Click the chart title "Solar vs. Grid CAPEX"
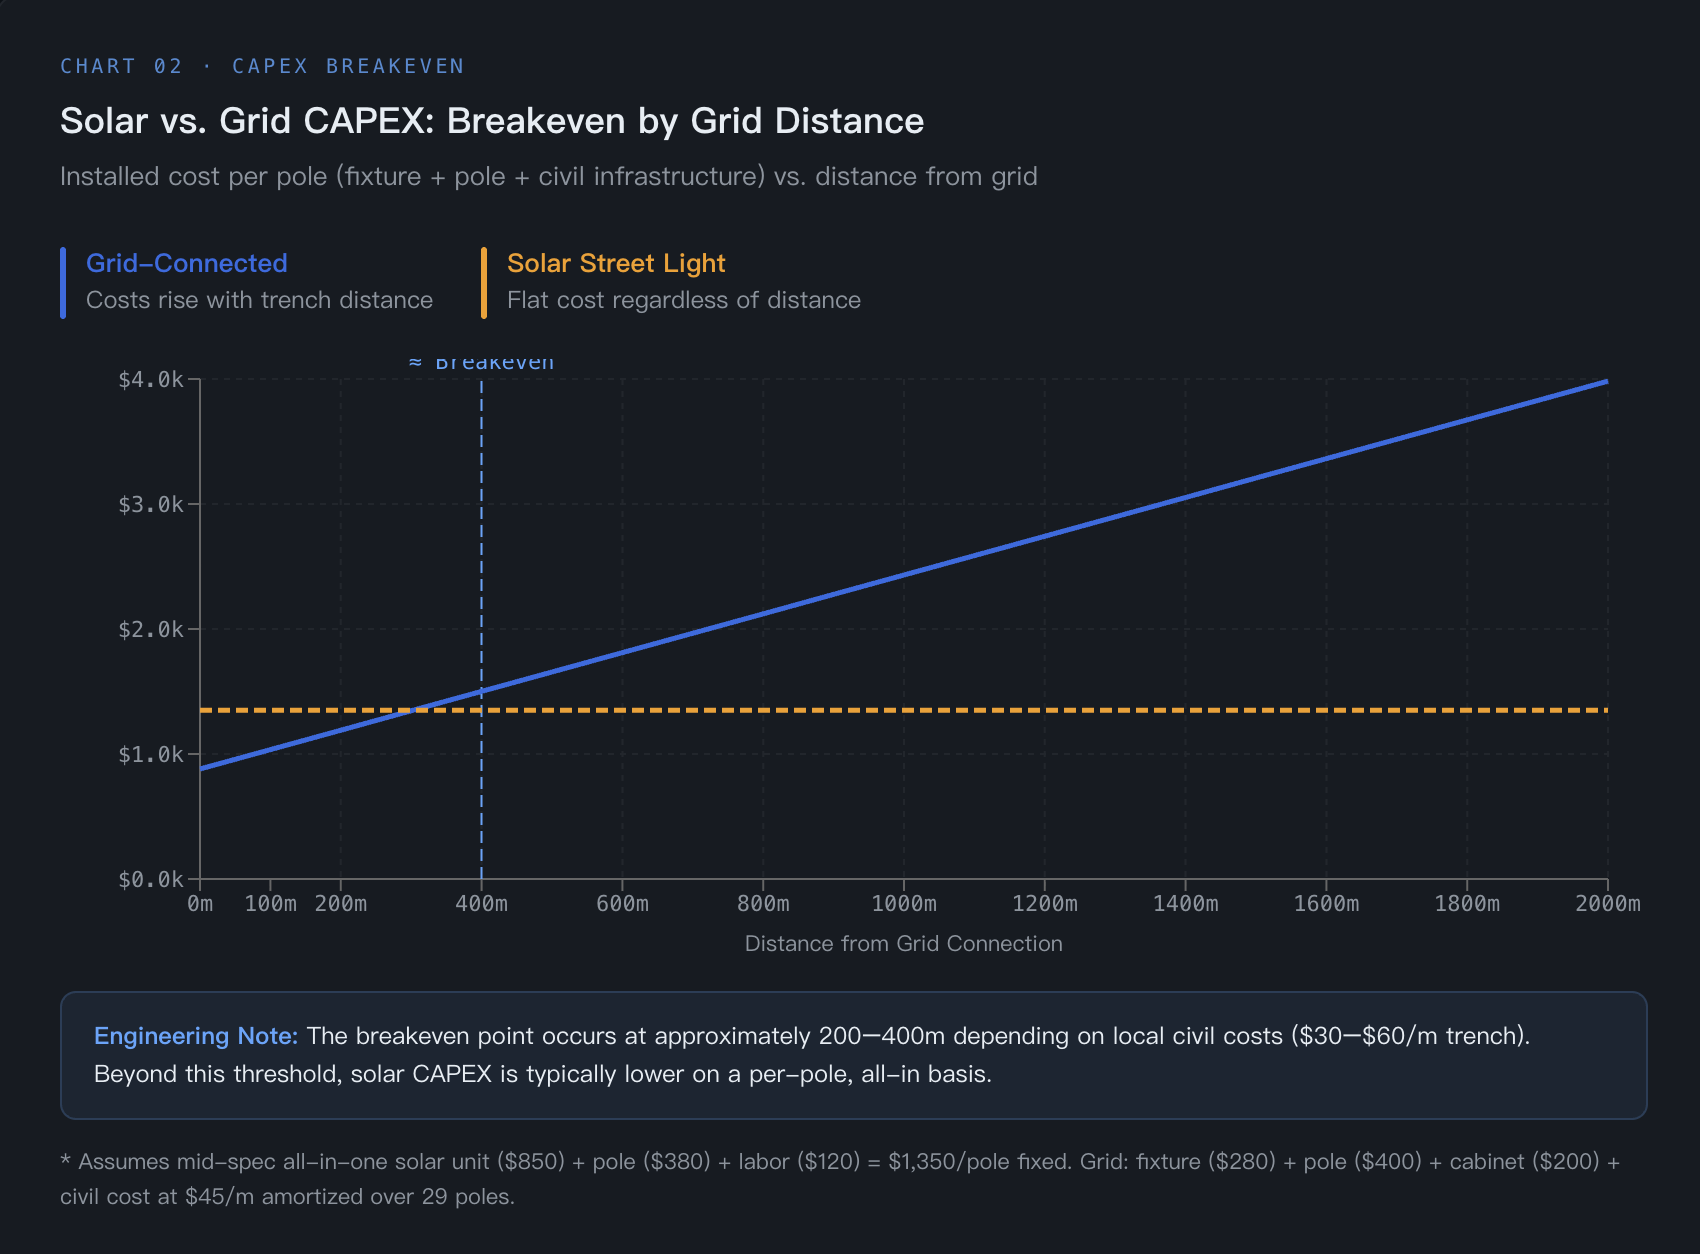This screenshot has height=1254, width=1700. point(491,121)
